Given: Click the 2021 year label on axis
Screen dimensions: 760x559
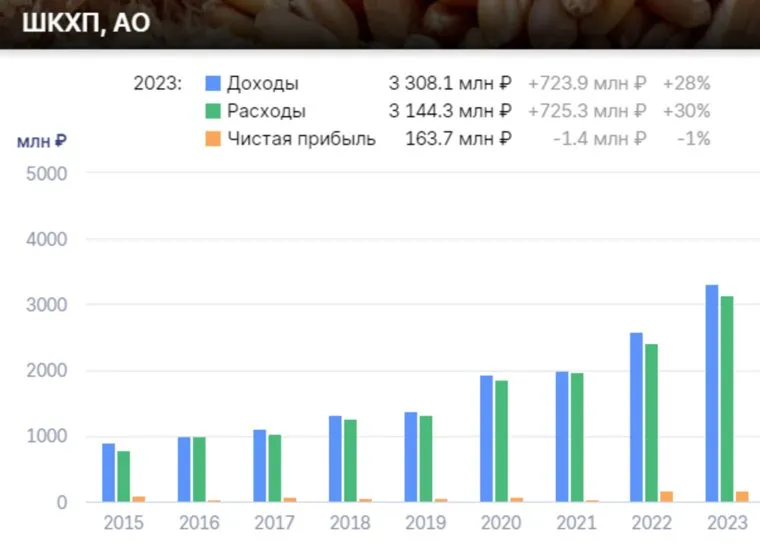Looking at the screenshot, I should 576,523.
